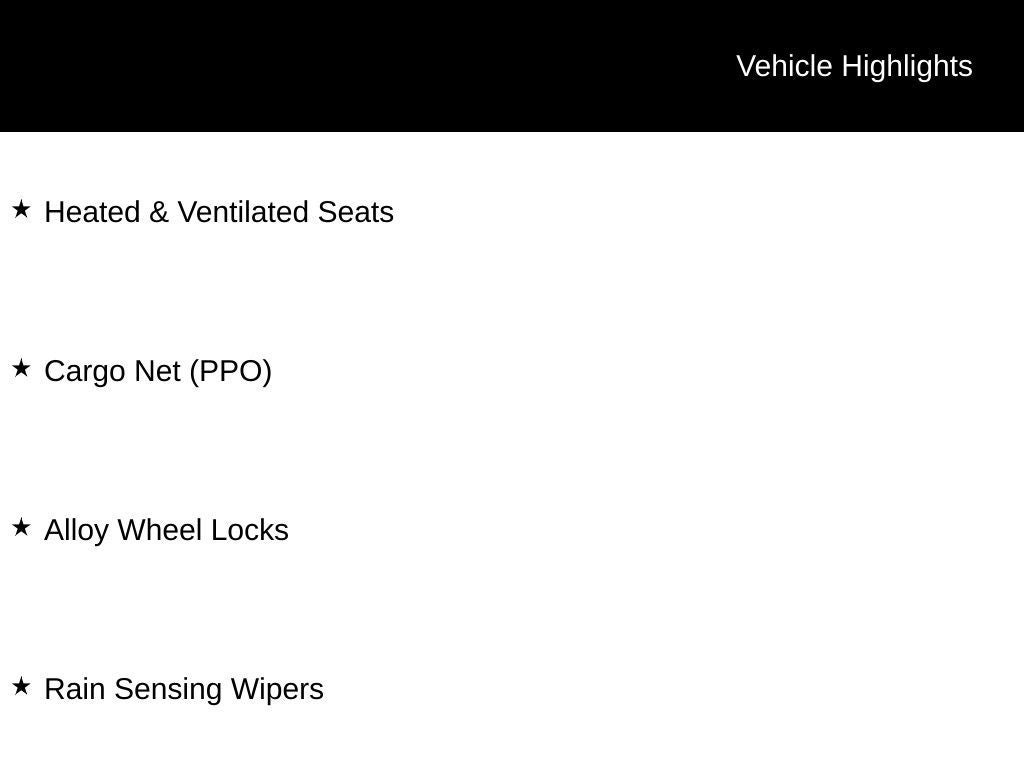Click the word "Wipers" in the last feature
Viewport: 1024px width, 768px height.
(277, 689)
